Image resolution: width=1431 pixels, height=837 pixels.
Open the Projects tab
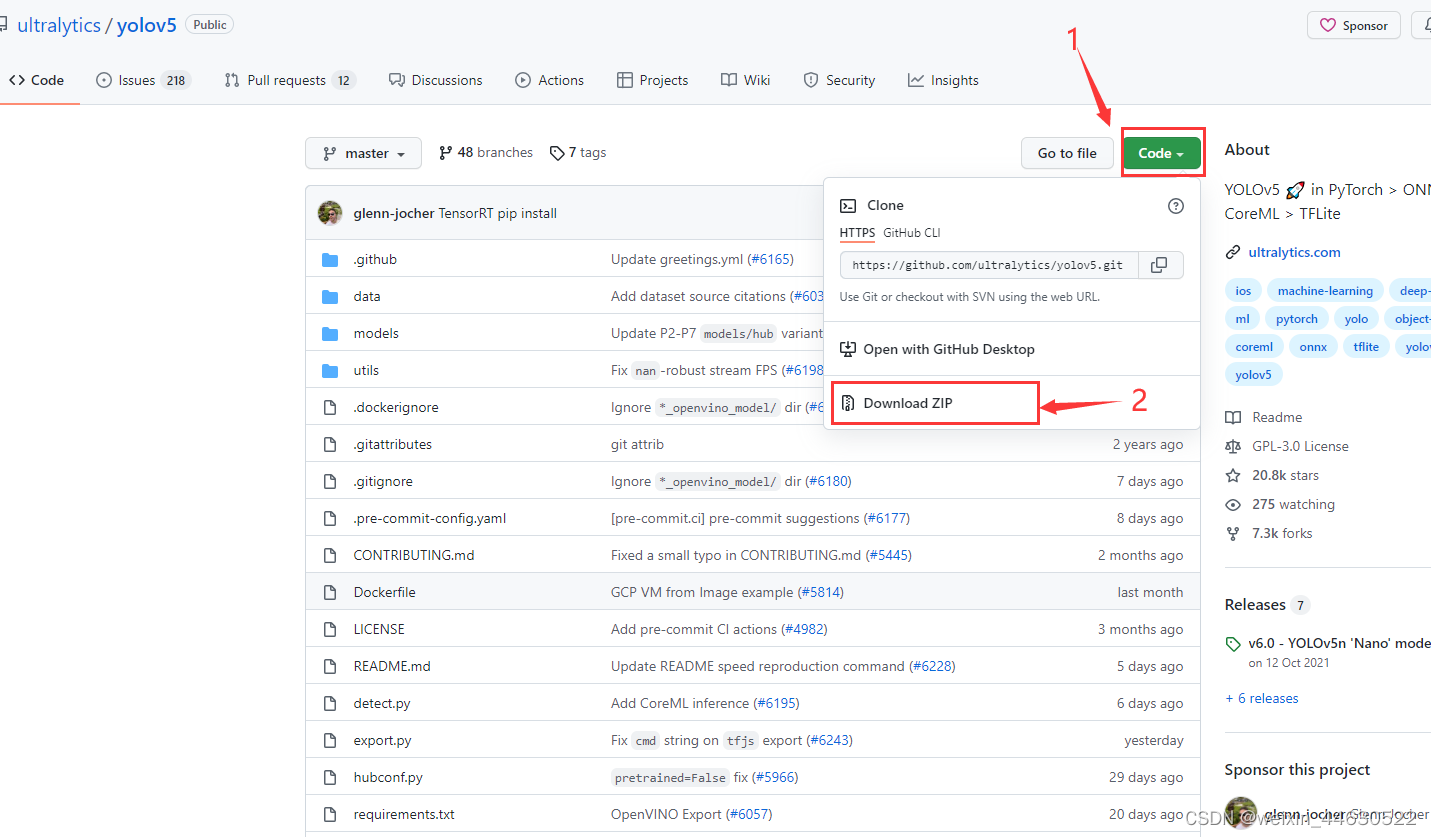653,80
